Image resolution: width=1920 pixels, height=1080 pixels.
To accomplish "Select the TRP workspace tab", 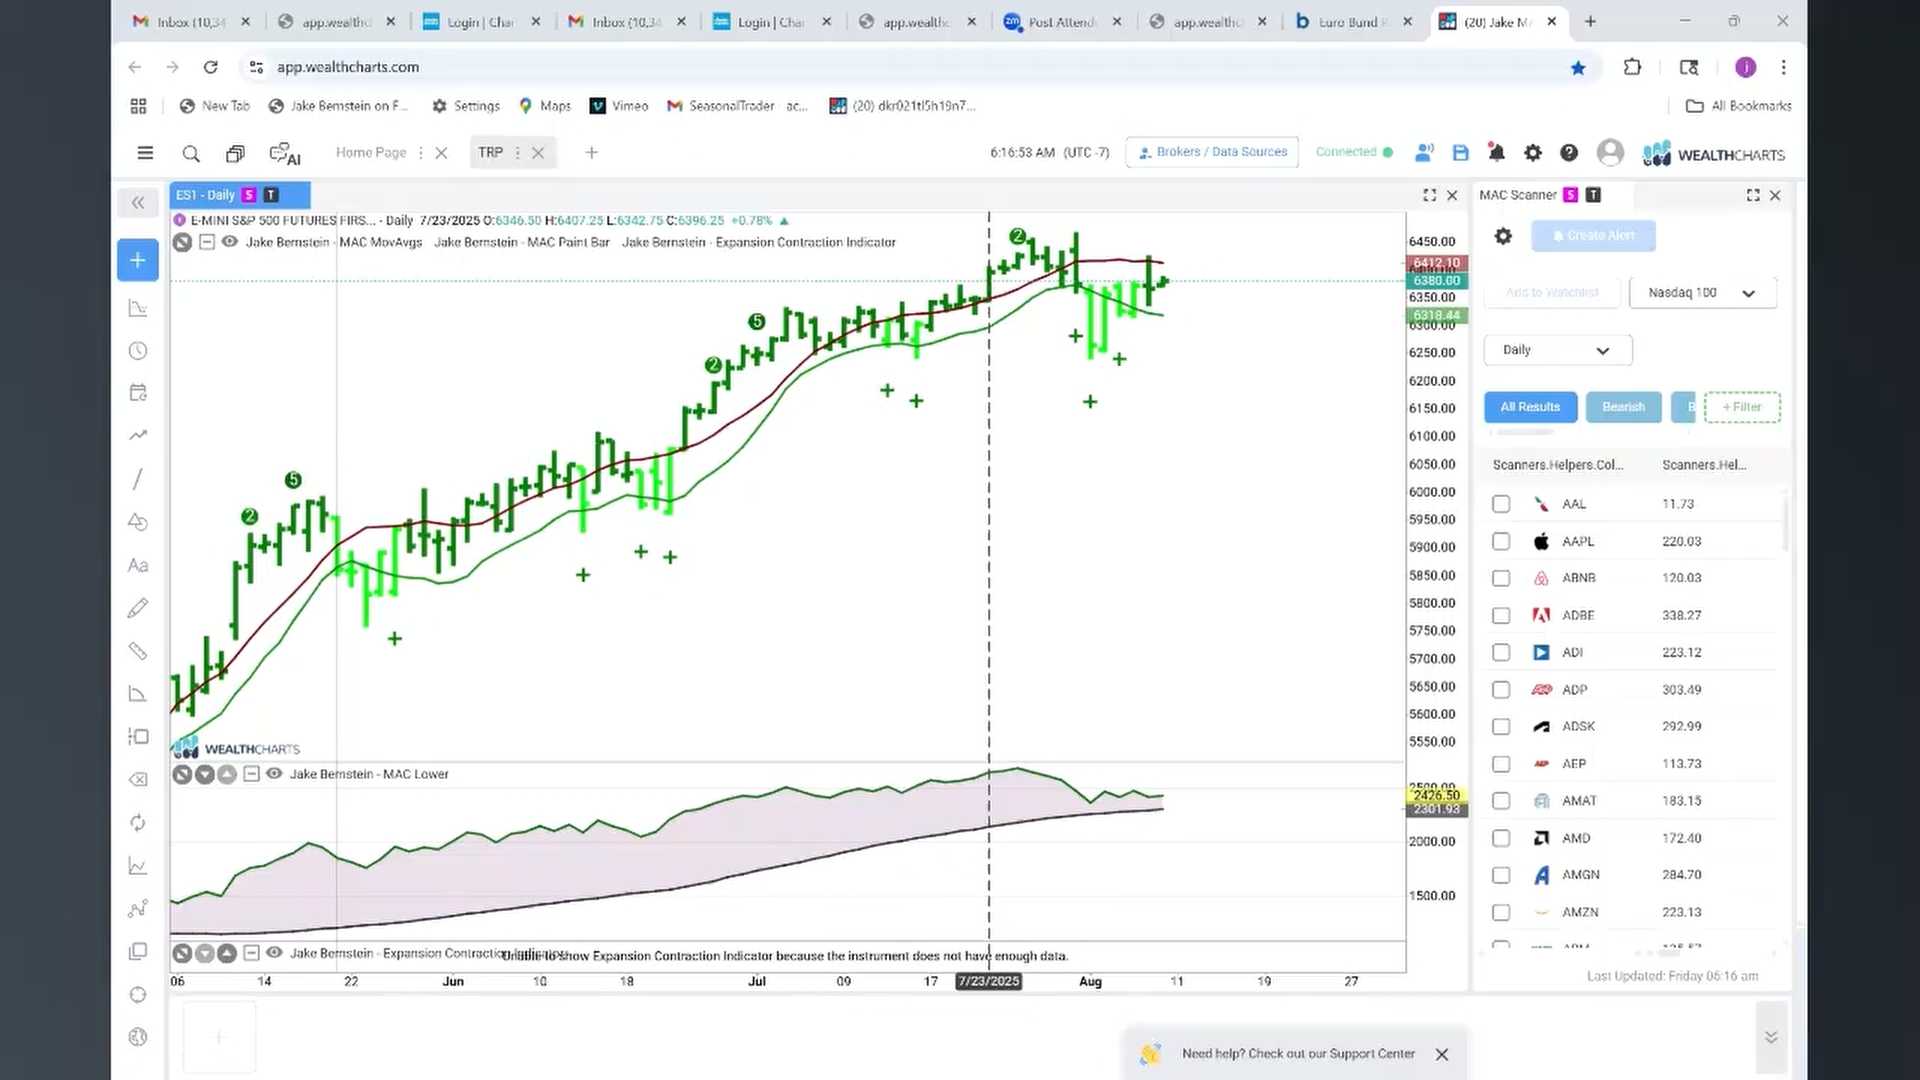I will (490, 153).
